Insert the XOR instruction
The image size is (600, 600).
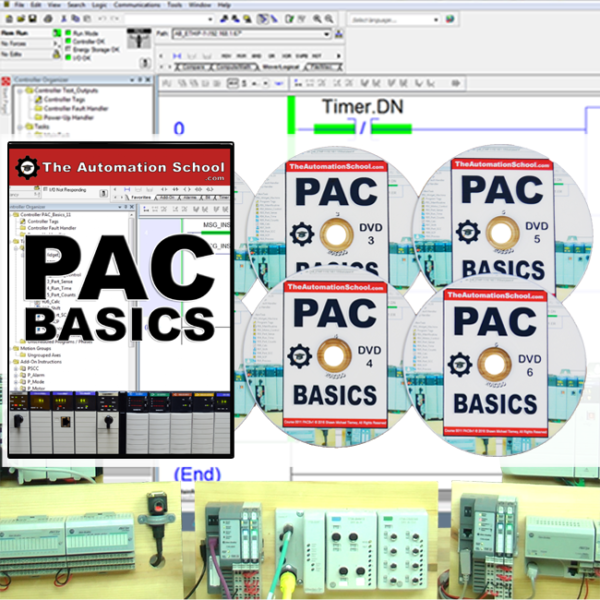(287, 56)
